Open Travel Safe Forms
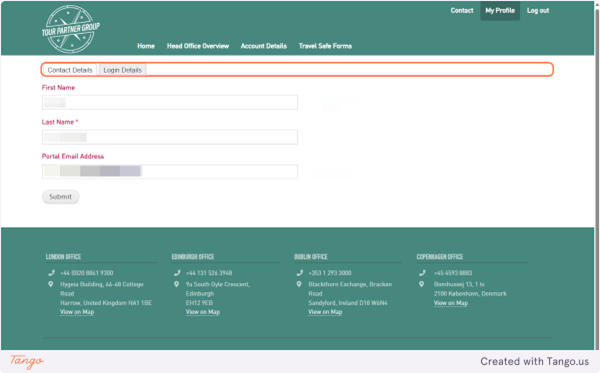This screenshot has width=600, height=373. 325,46
